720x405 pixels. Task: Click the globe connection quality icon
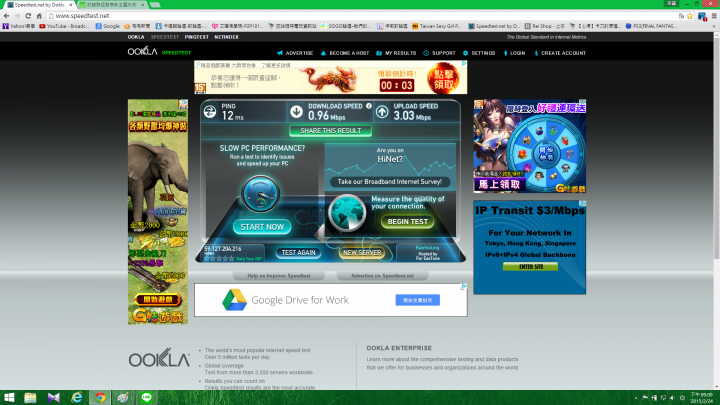(x=347, y=213)
